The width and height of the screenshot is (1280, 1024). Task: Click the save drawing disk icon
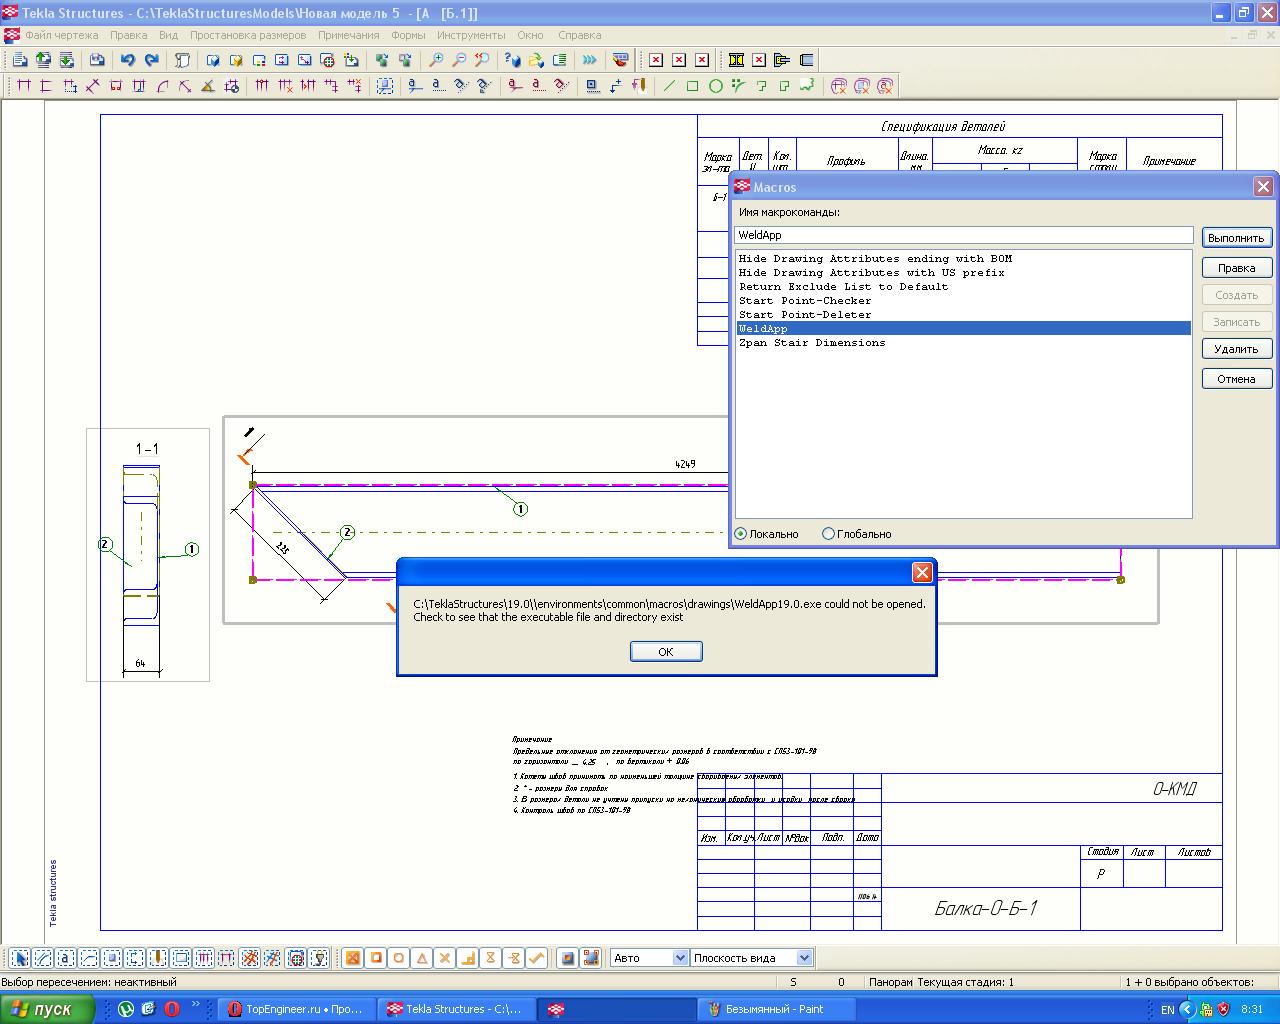pyautogui.click(x=97, y=60)
